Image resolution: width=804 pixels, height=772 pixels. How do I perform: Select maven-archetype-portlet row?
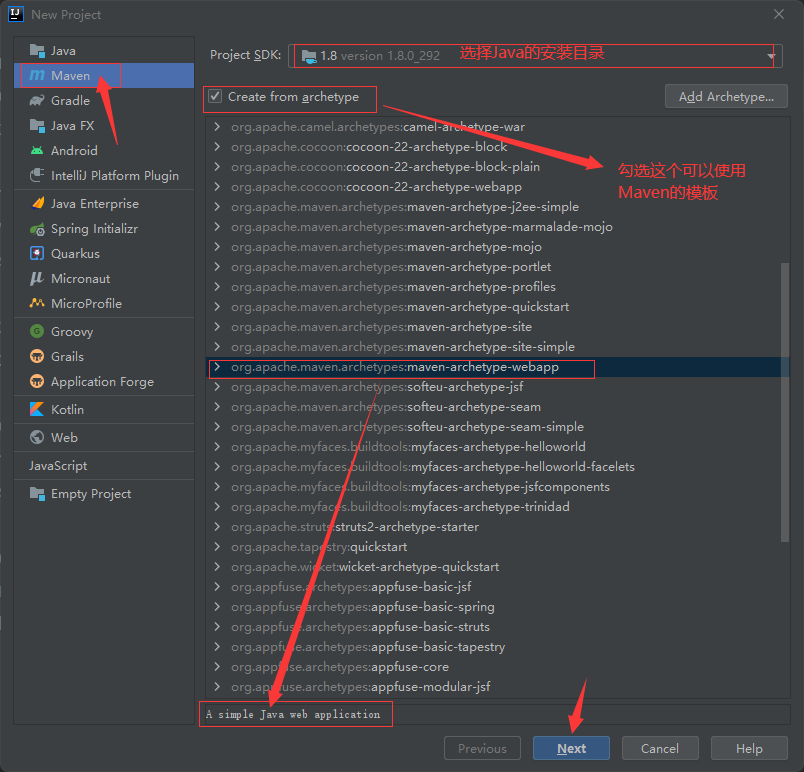coord(497,267)
